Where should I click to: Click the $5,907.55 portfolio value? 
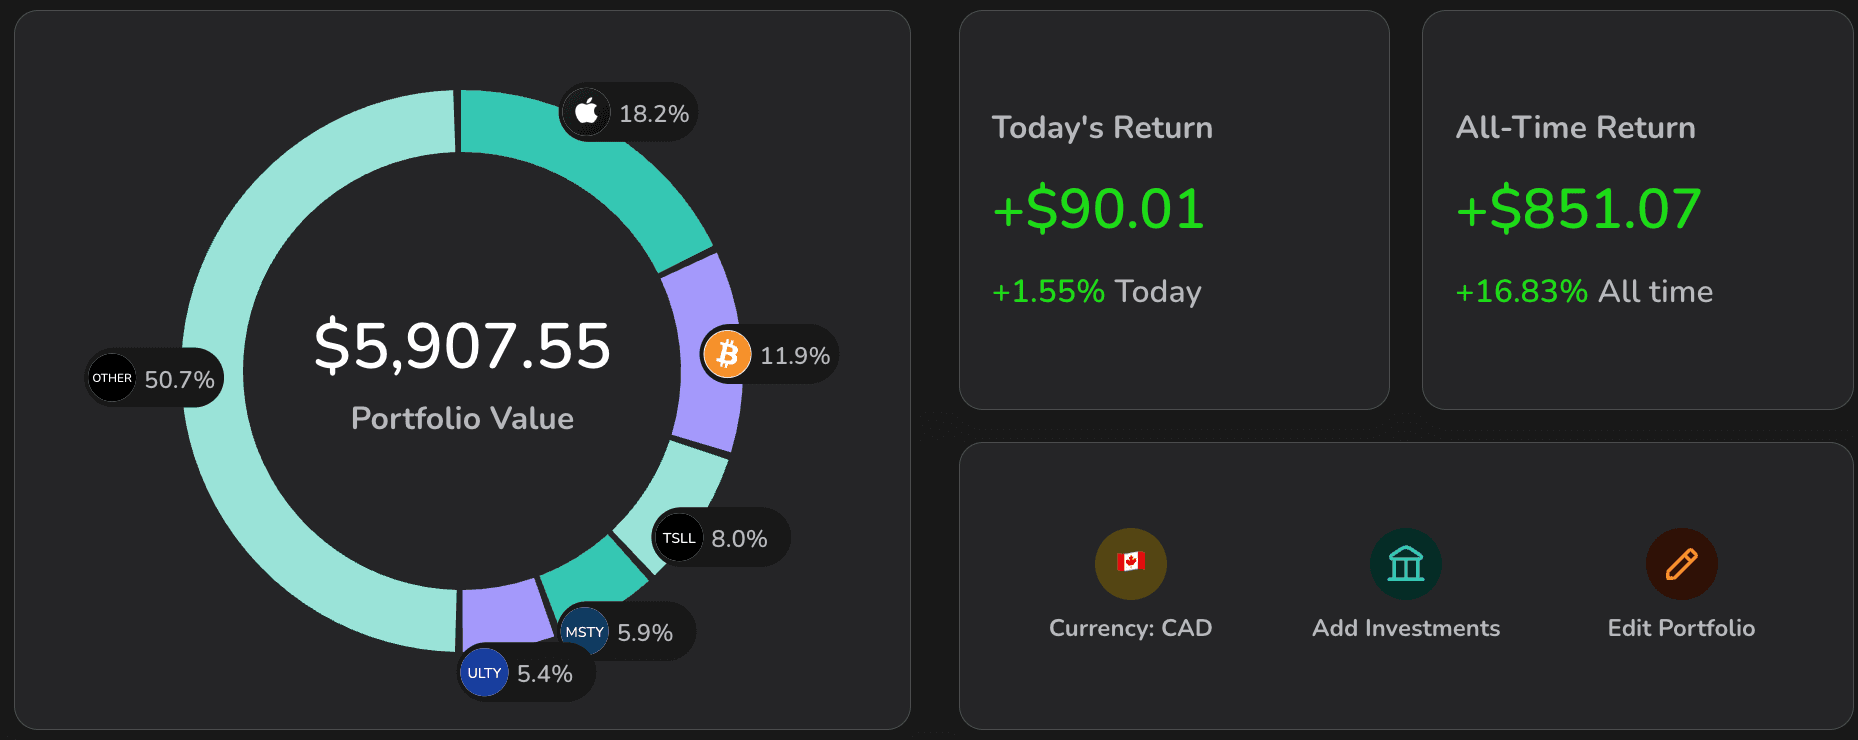(462, 346)
